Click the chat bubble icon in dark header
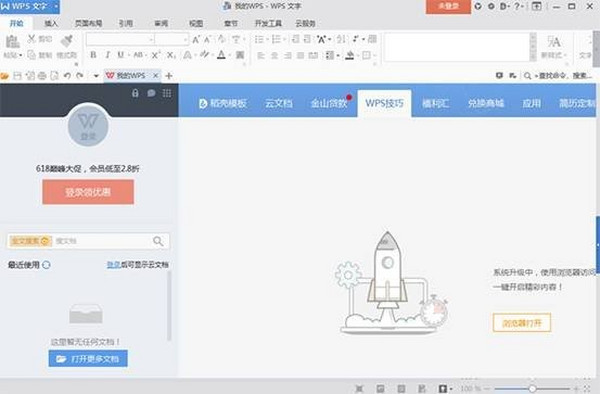The image size is (600, 394). point(151,93)
